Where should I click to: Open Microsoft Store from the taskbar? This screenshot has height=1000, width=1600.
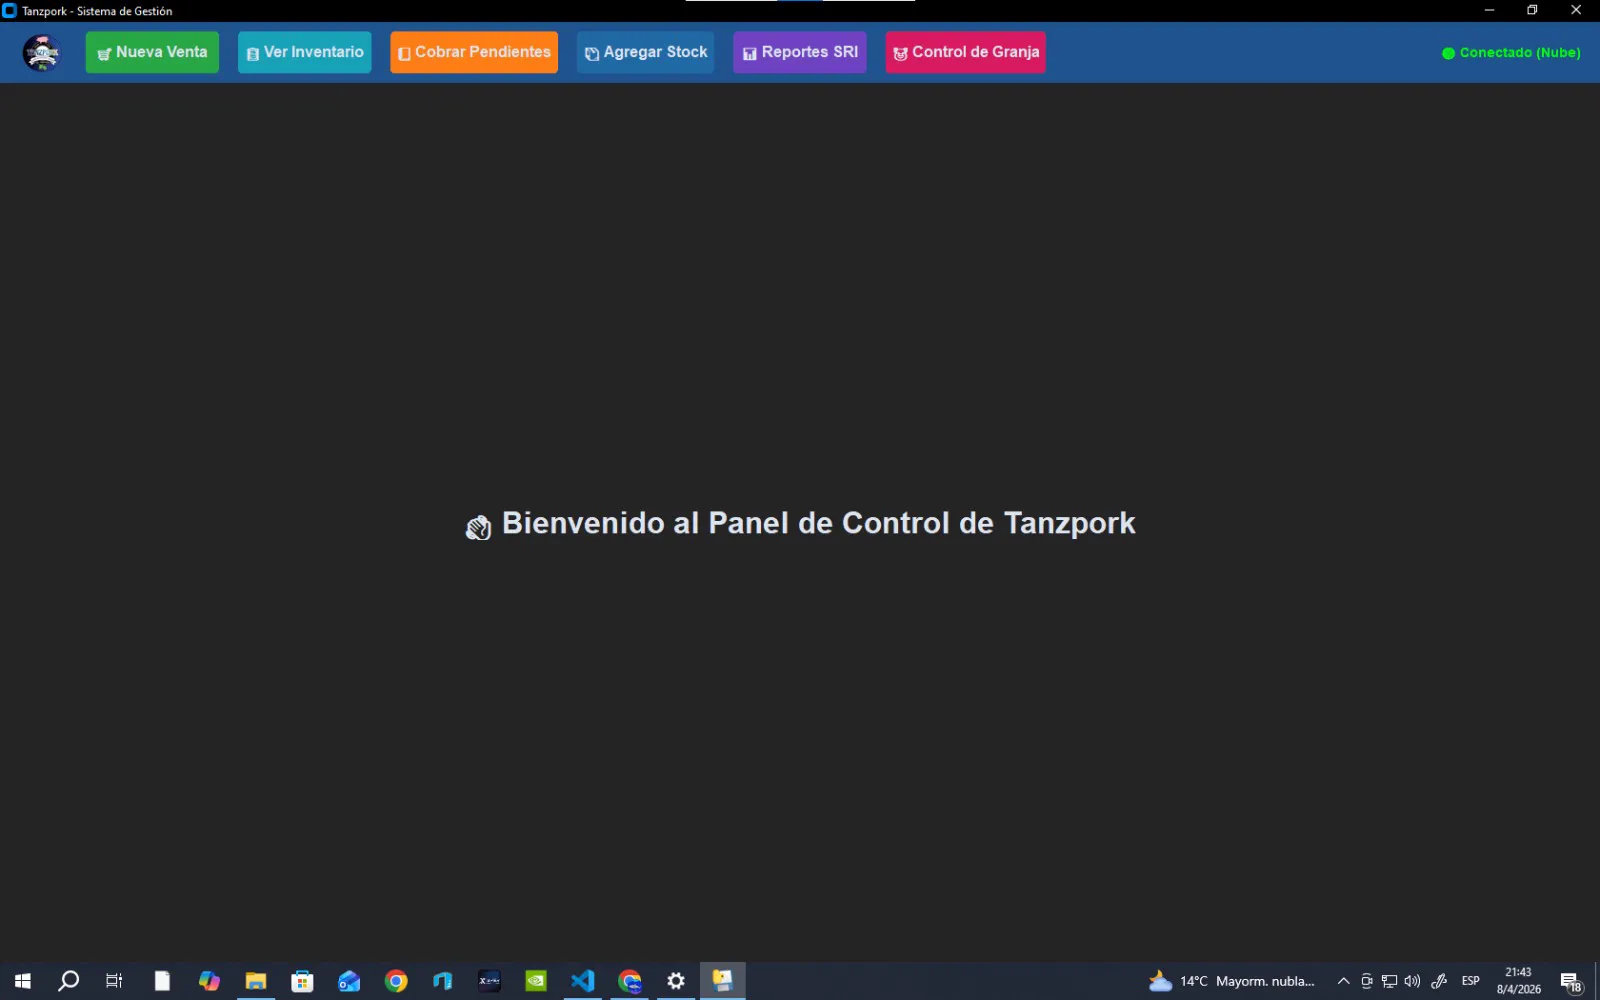coord(302,981)
